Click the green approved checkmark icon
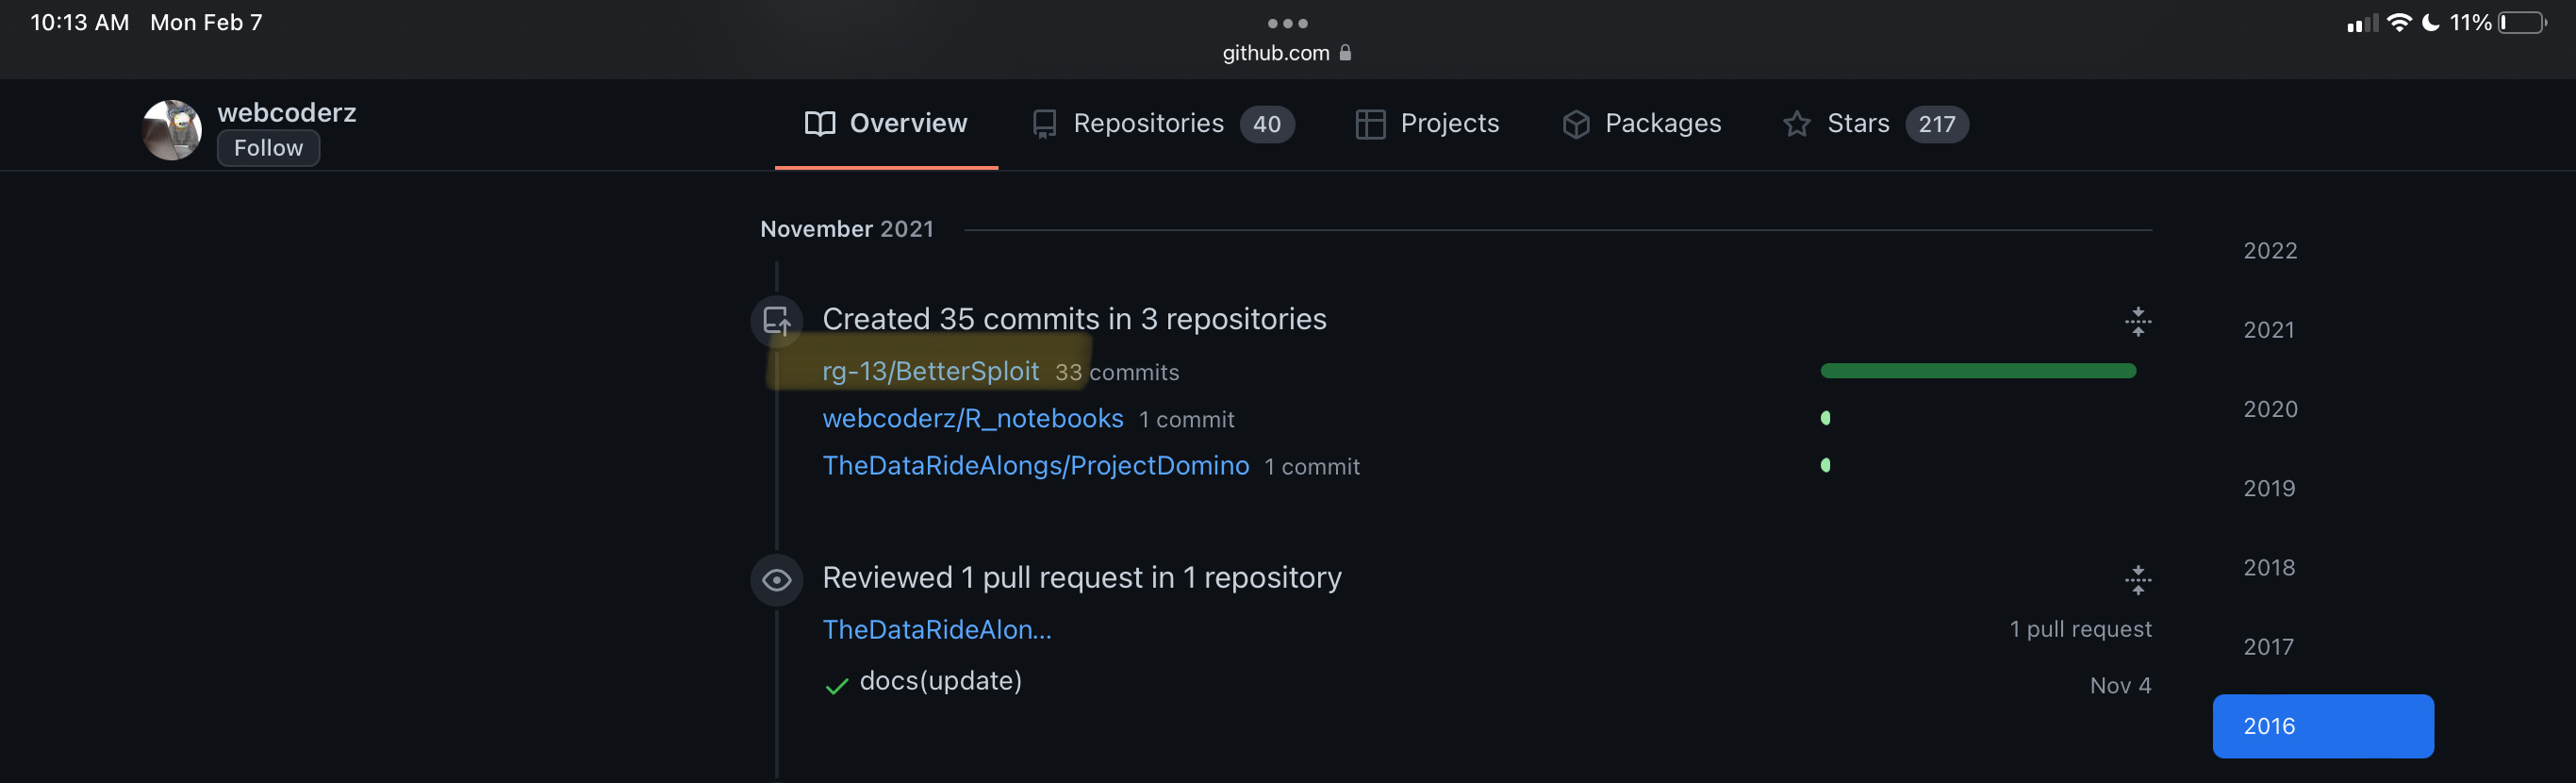The image size is (2576, 783). pos(836,685)
